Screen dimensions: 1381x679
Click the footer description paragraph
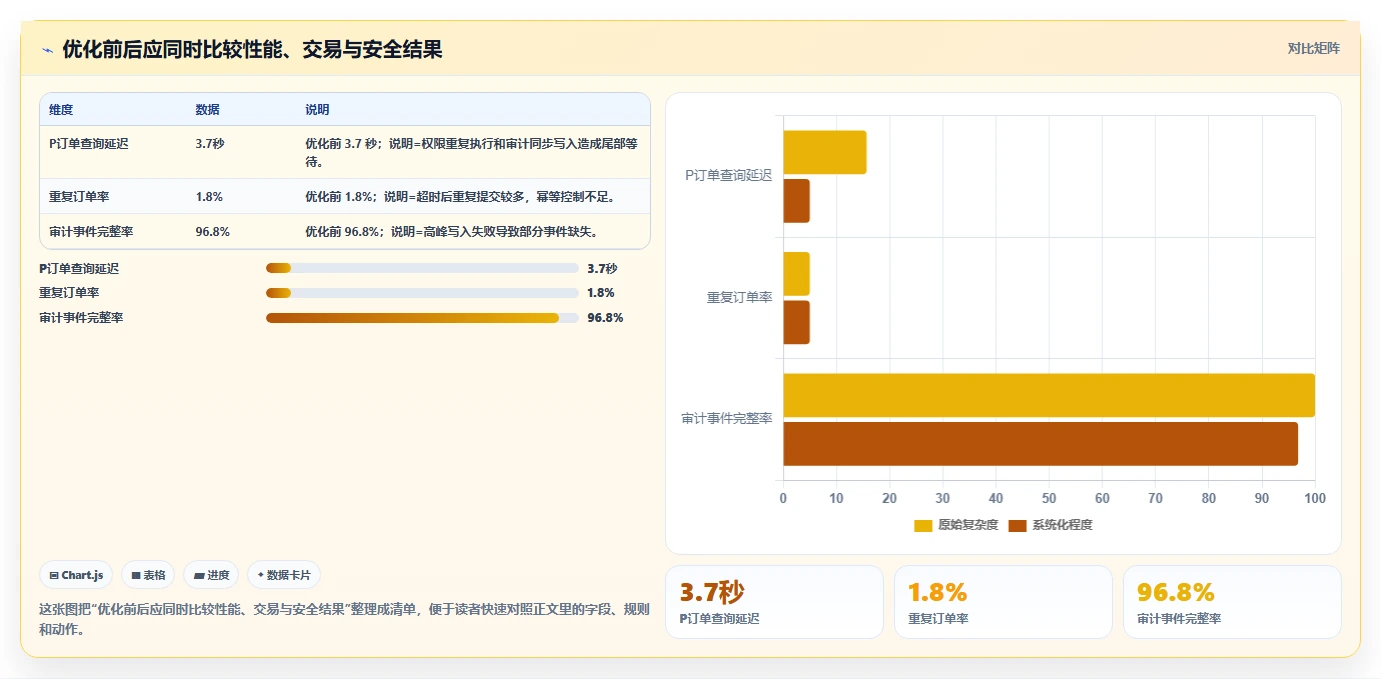click(344, 619)
